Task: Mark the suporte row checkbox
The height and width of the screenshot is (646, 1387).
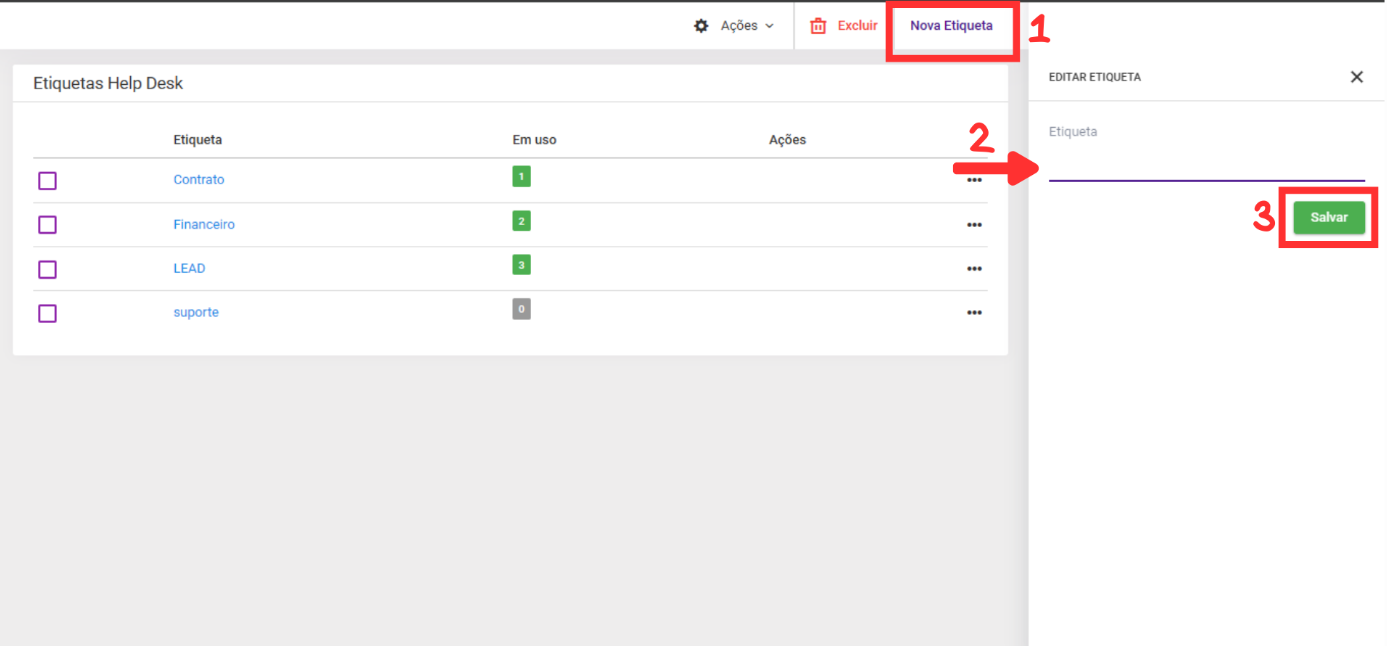Action: pyautogui.click(x=47, y=313)
